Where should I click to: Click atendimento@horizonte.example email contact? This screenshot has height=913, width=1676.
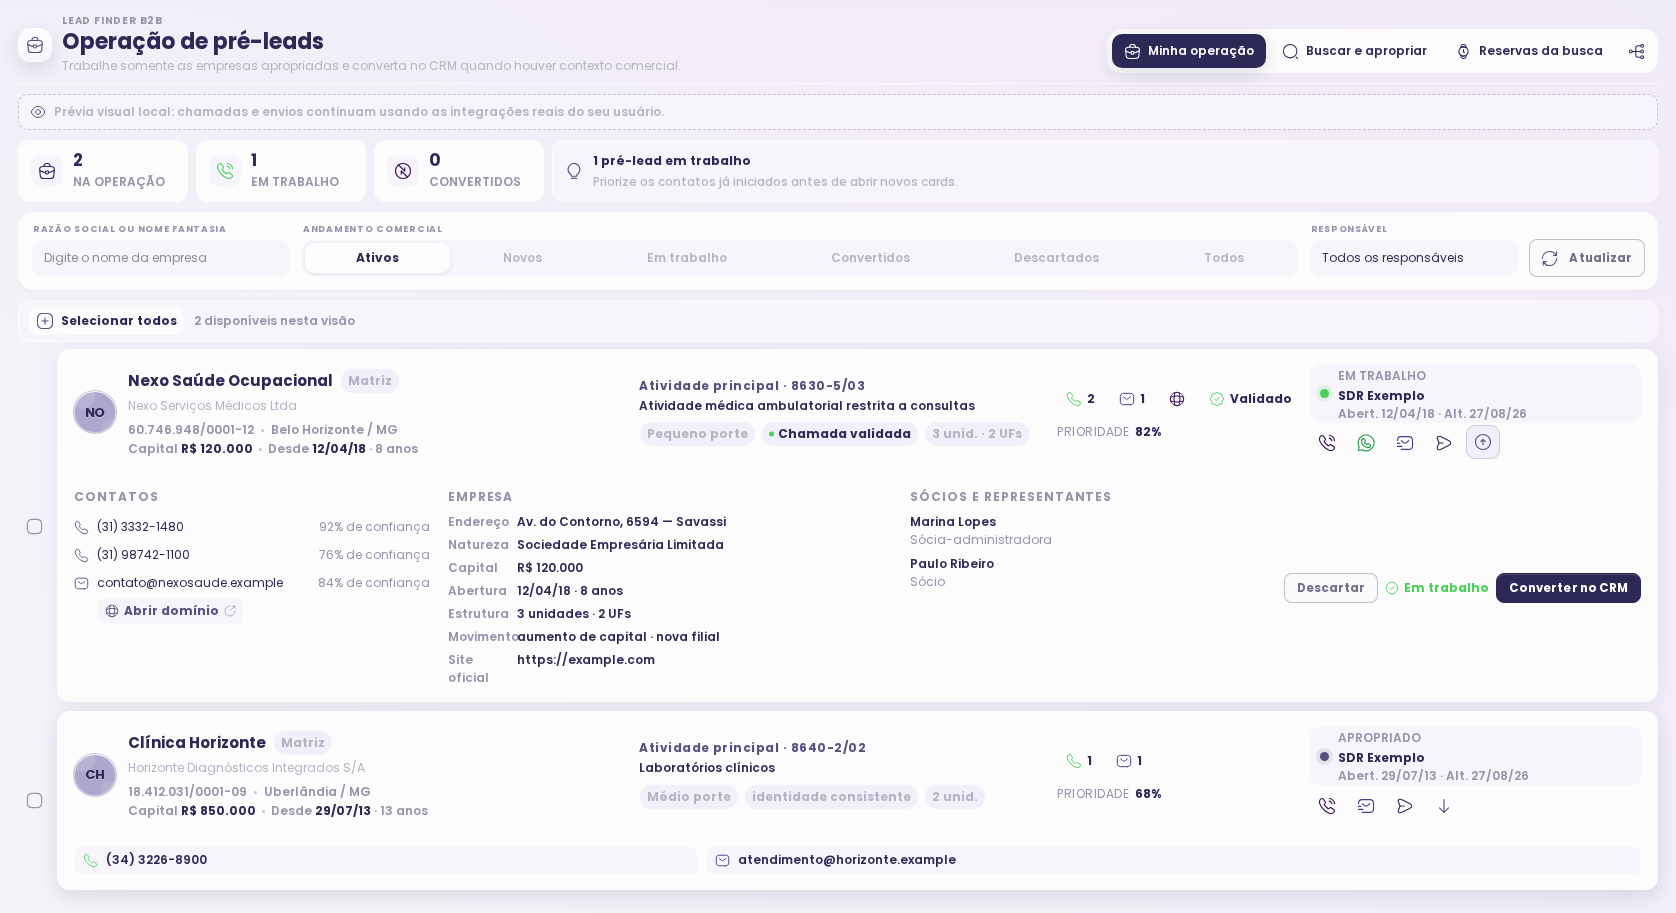(x=1173, y=860)
